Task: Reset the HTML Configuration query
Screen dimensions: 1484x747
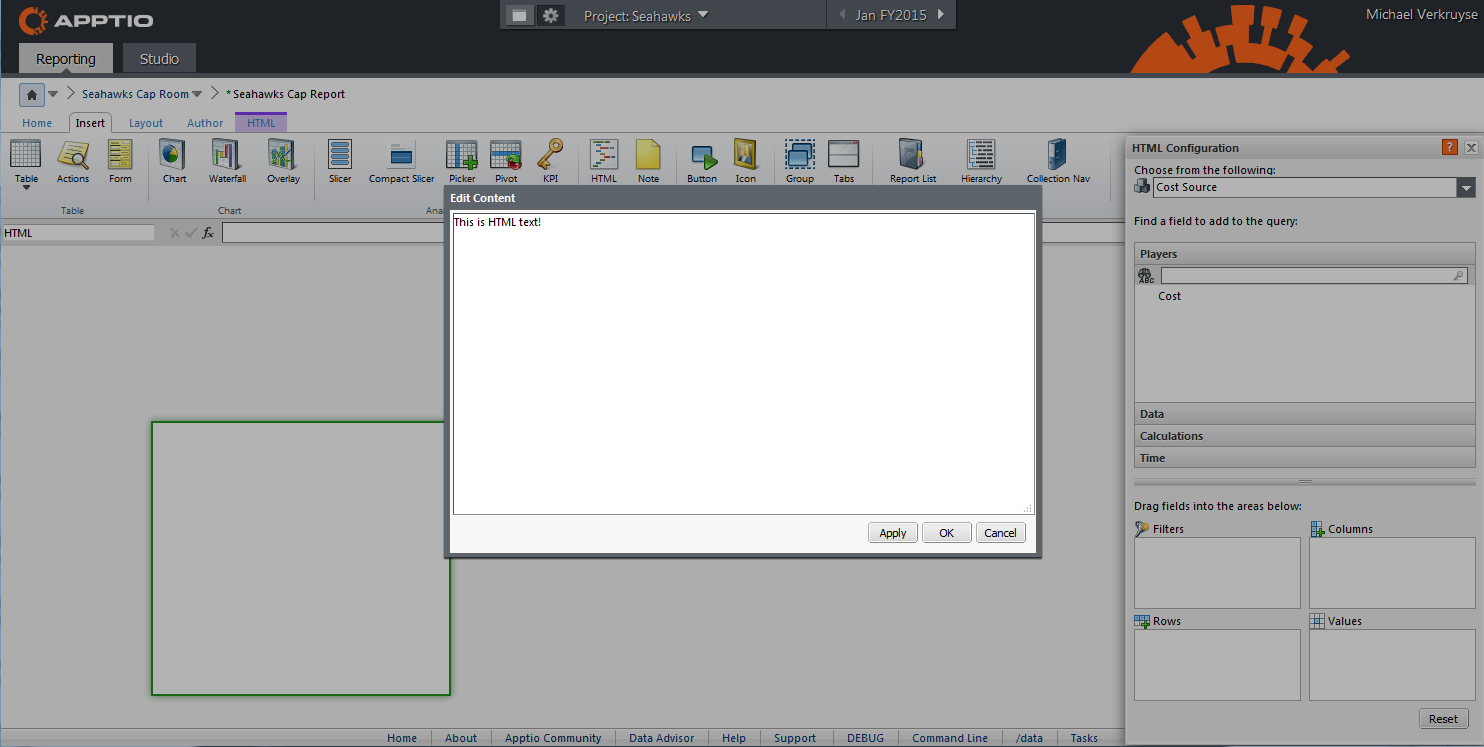Action: [1443, 719]
